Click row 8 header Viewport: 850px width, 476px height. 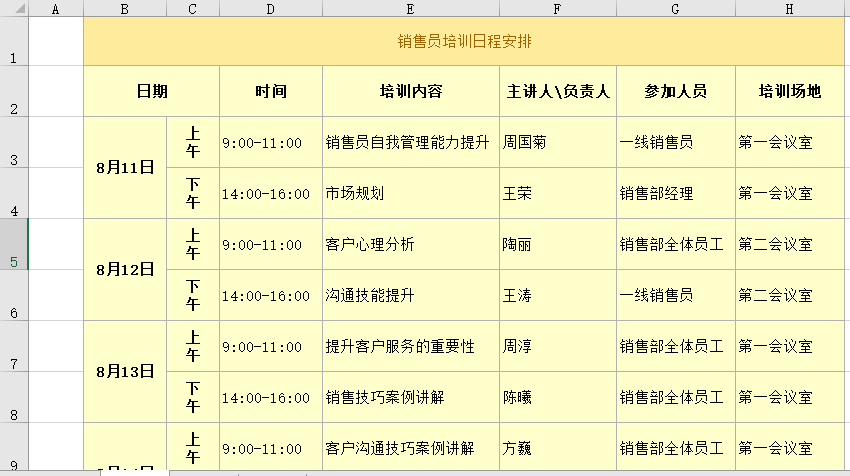click(14, 397)
